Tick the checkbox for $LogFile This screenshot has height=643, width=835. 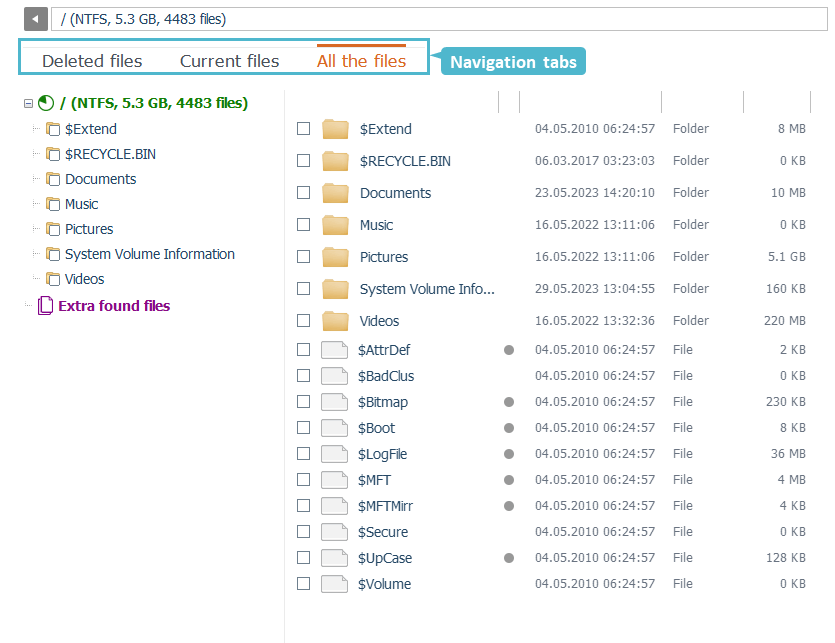(x=303, y=453)
